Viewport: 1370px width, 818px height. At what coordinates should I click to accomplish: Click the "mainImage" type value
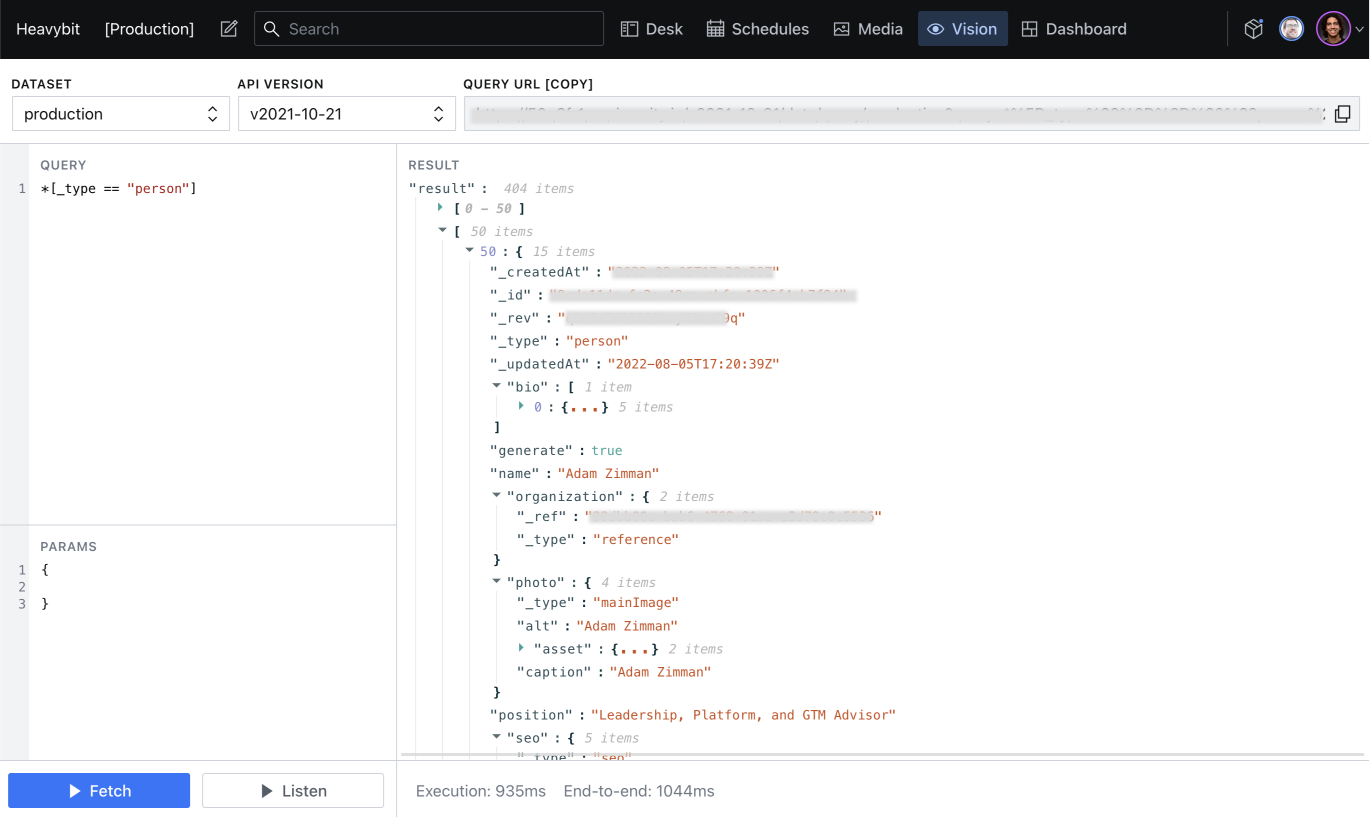point(636,602)
